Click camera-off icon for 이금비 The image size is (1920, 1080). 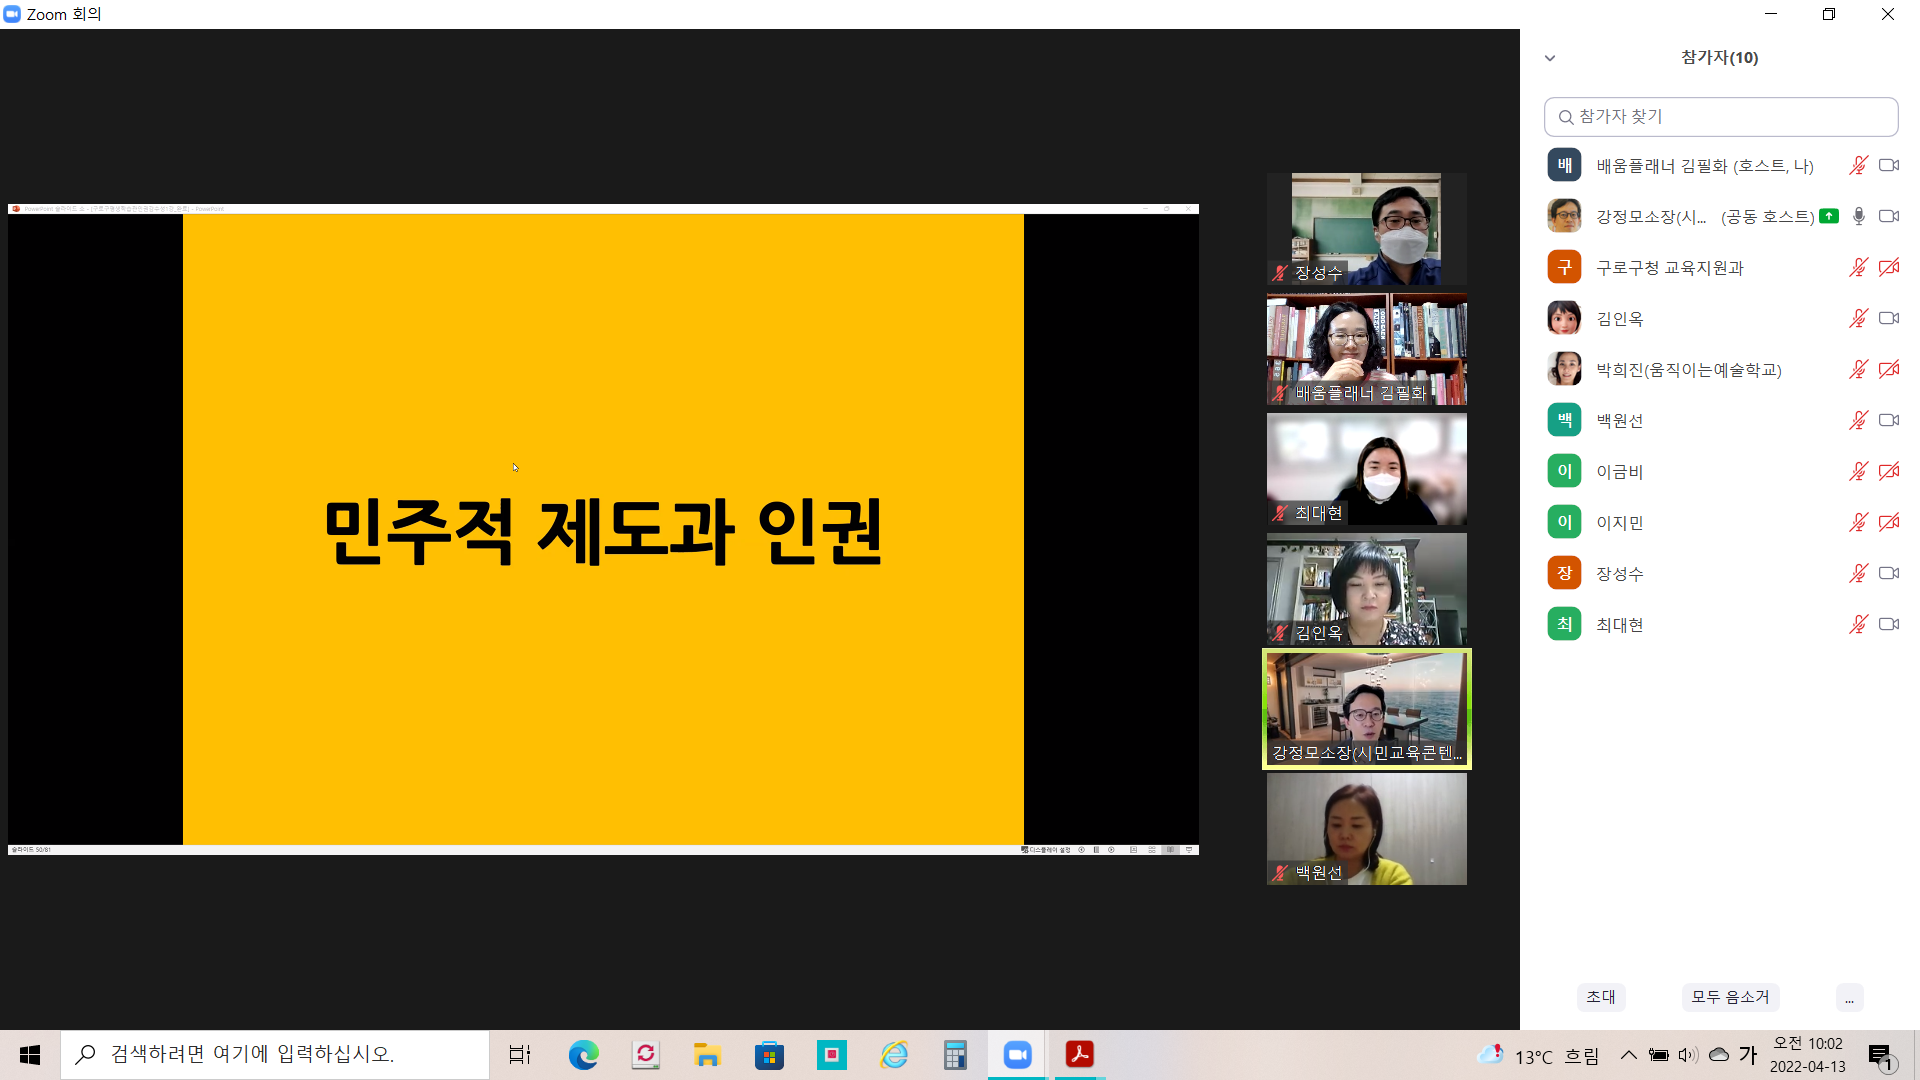[1888, 472]
